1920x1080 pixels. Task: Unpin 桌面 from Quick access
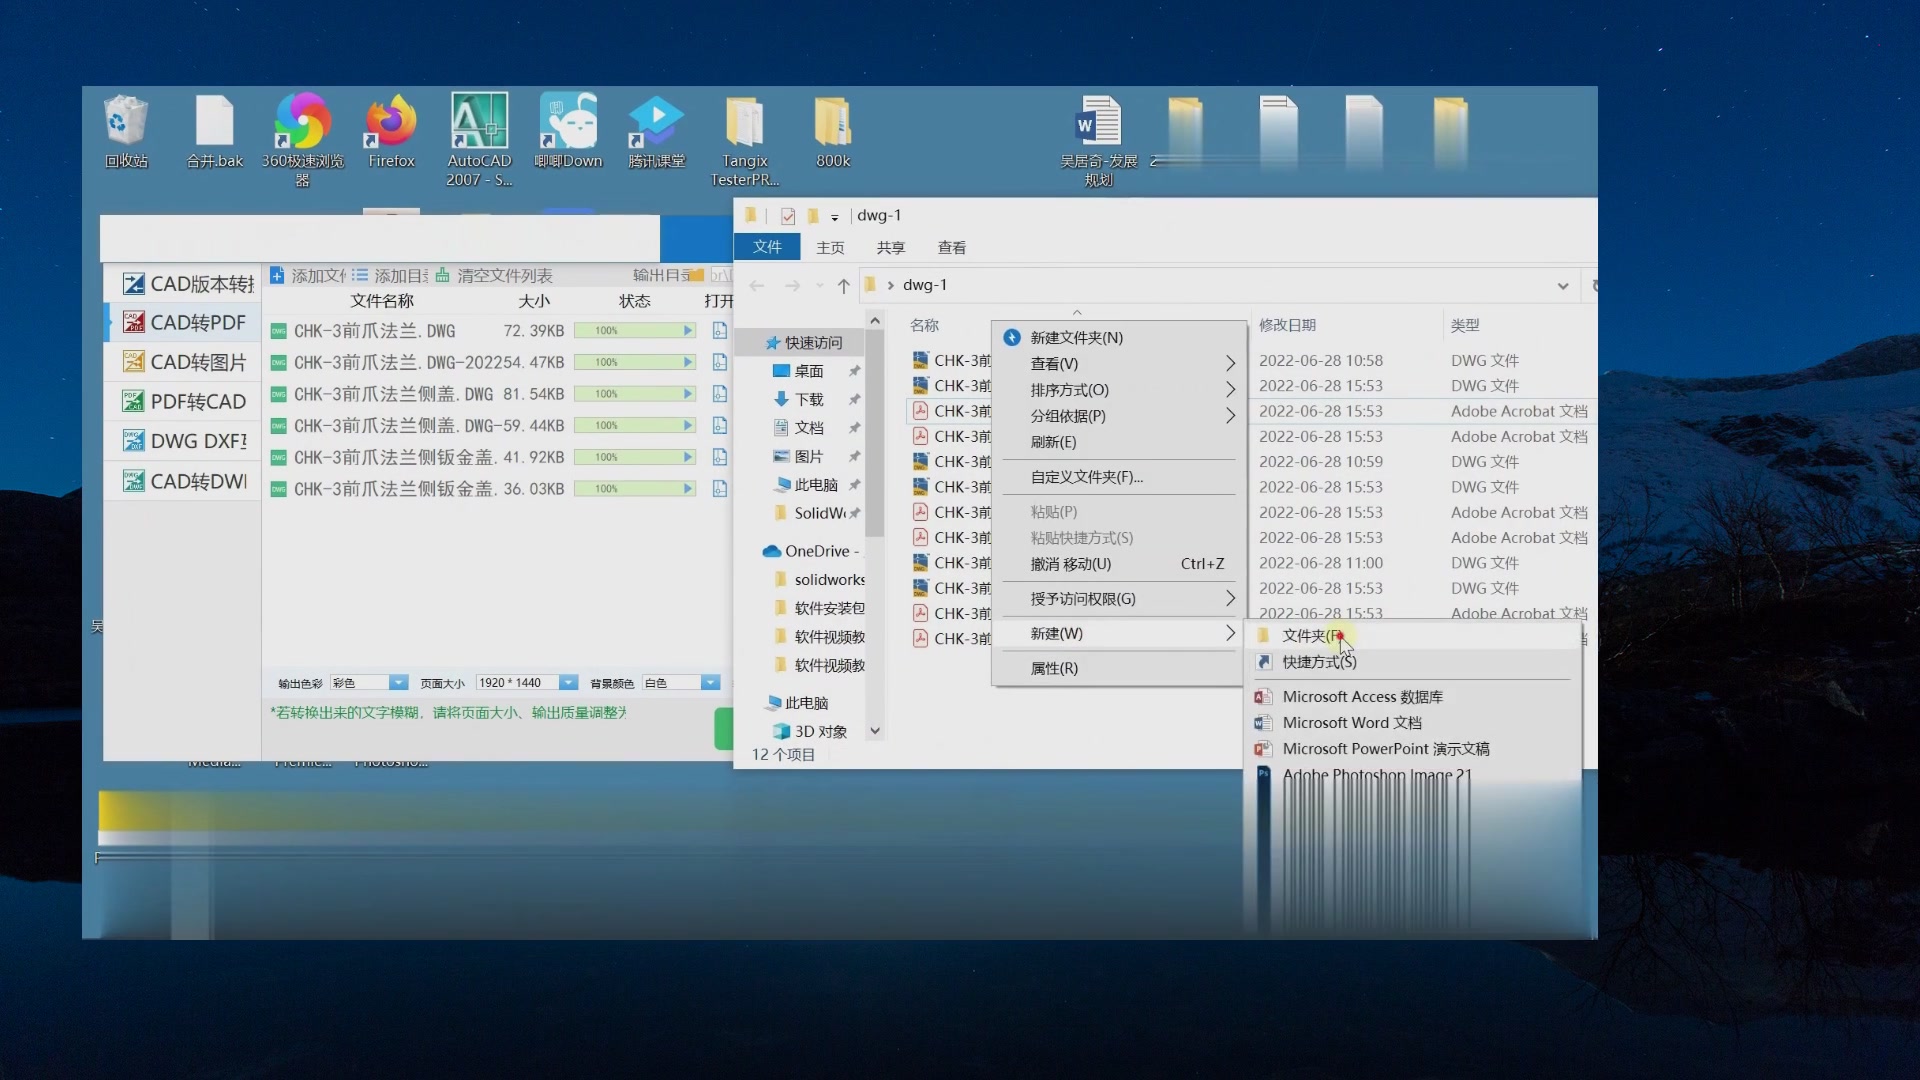pos(854,370)
